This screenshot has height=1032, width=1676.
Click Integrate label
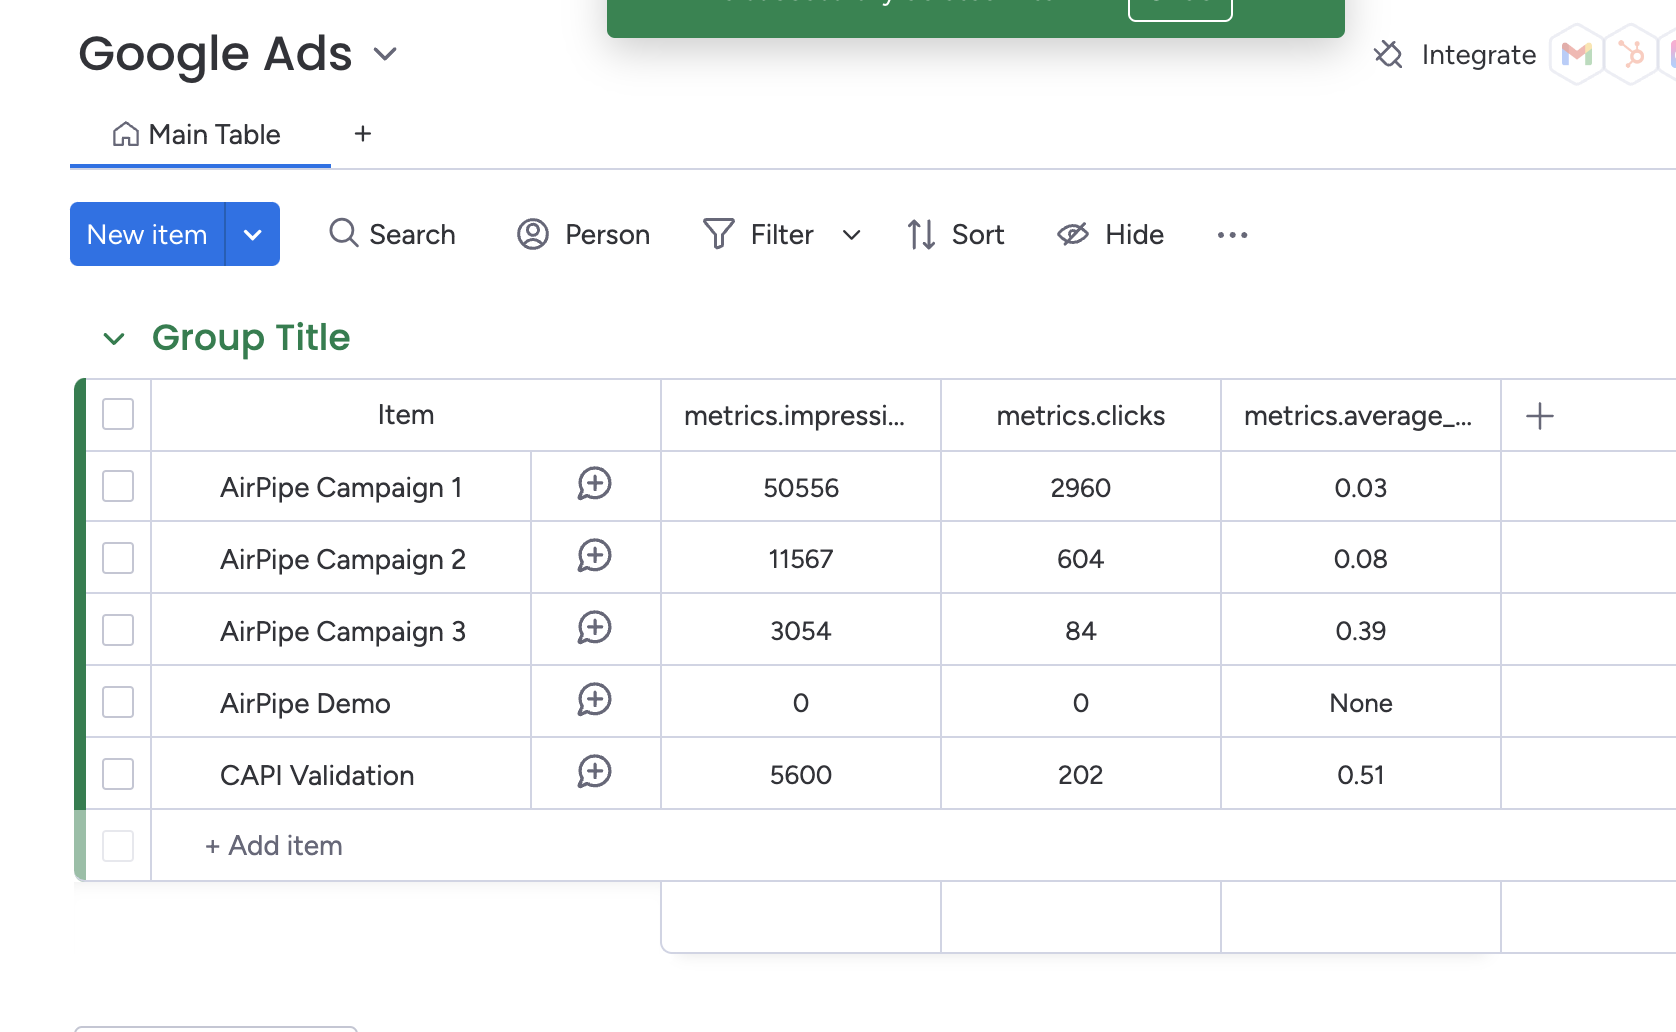tap(1478, 55)
